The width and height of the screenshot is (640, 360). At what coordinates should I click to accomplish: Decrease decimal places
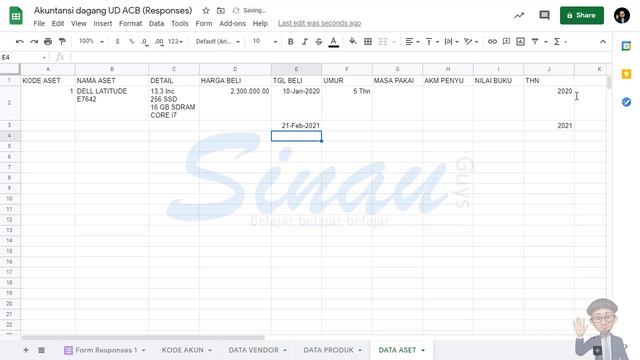point(145,42)
